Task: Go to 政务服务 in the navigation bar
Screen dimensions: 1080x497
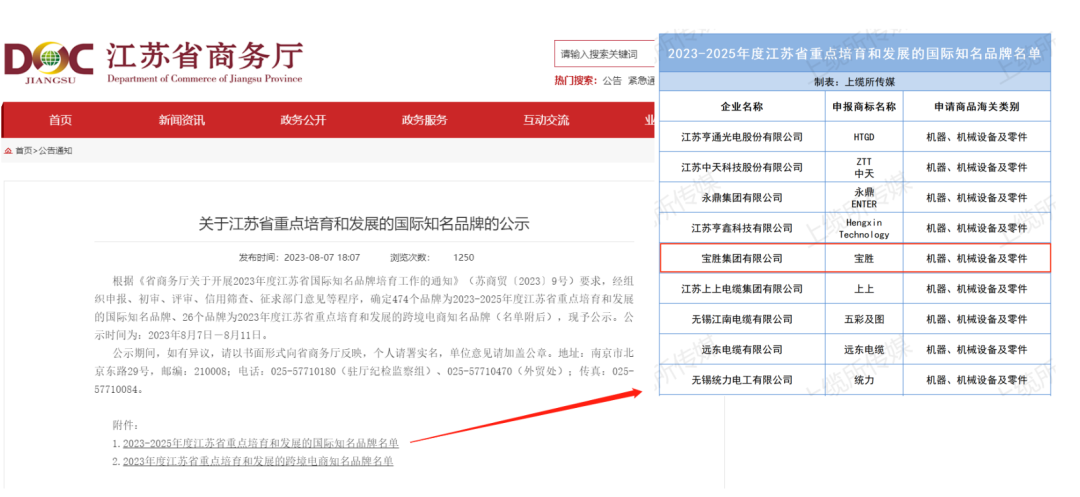Action: point(425,120)
